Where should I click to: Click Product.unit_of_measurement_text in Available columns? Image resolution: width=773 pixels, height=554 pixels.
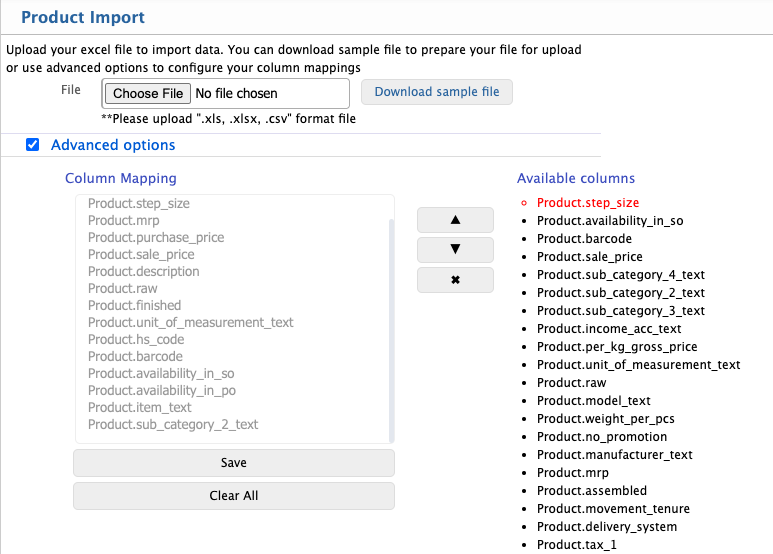pyautogui.click(x=638, y=365)
